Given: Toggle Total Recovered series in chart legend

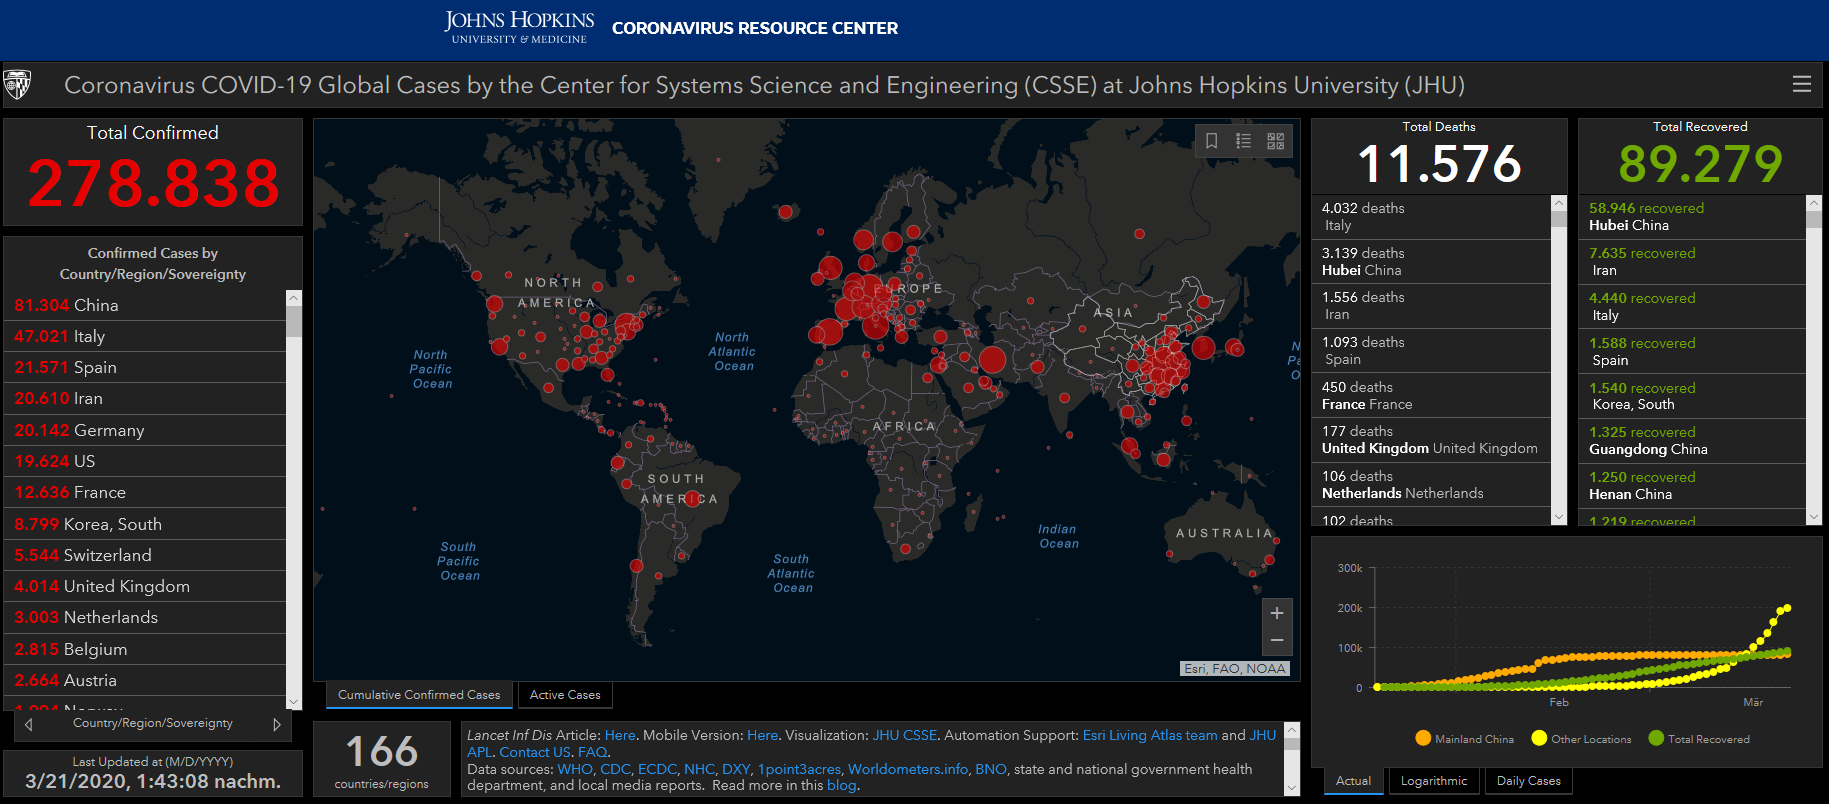Looking at the screenshot, I should 1698,739.
